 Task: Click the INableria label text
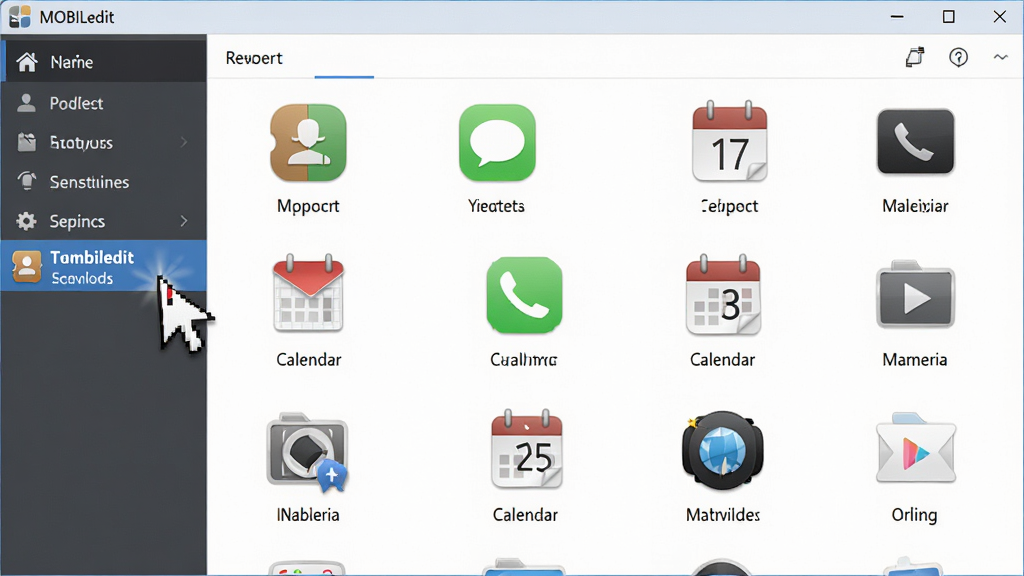click(308, 515)
